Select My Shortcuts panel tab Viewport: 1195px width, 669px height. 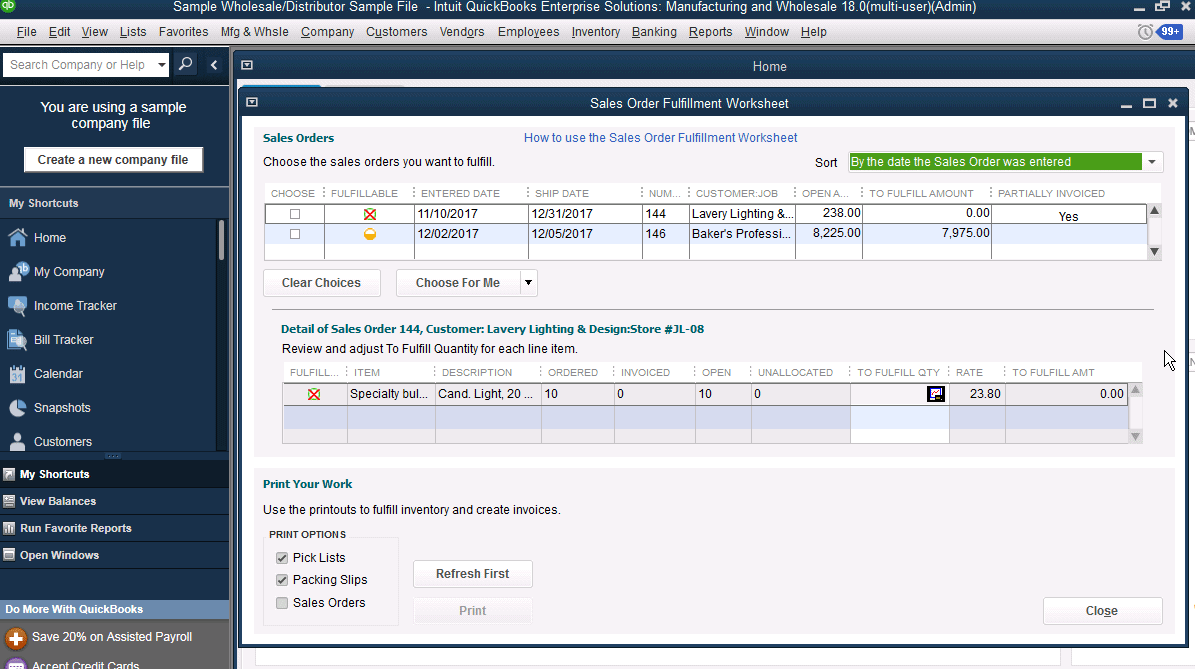pos(114,474)
